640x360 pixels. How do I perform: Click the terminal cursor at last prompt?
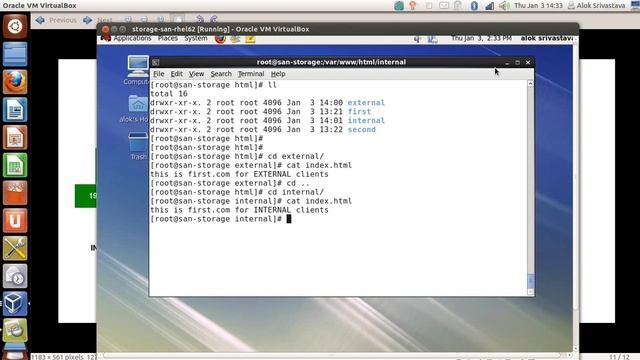pos(289,219)
